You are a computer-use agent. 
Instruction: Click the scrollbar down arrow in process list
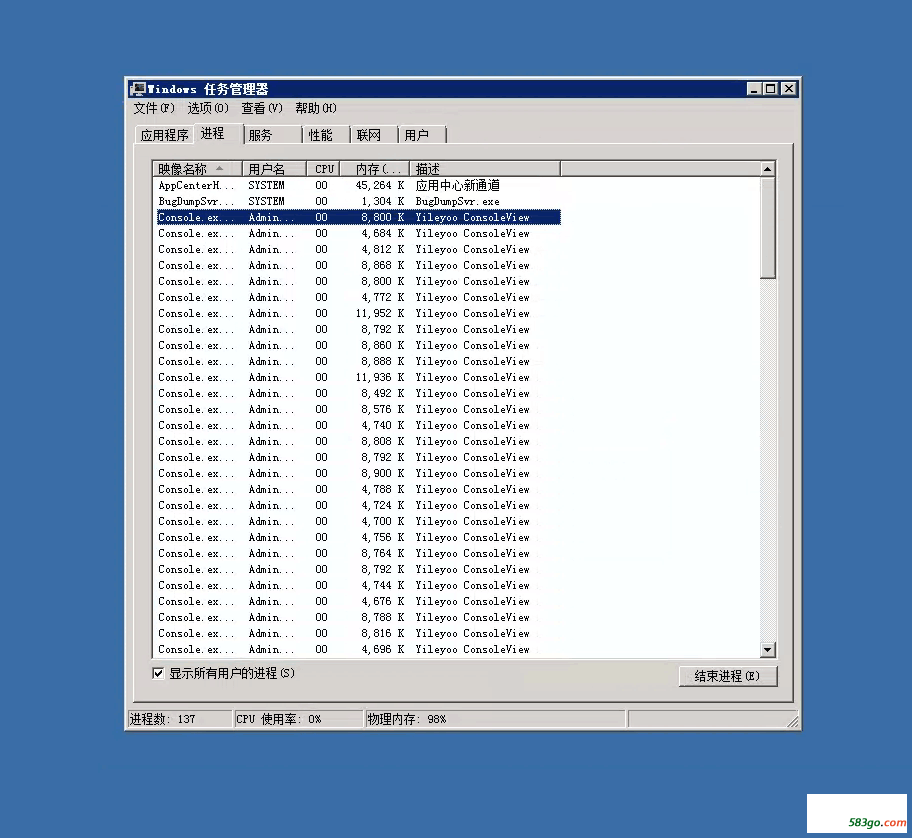[x=768, y=650]
